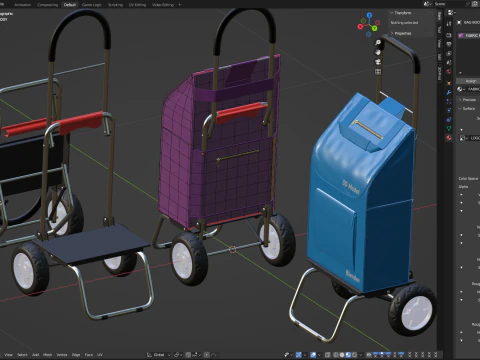This screenshot has height=360, width=480.
Task: Open the Vertex menu in viewport header
Action: coord(62,355)
